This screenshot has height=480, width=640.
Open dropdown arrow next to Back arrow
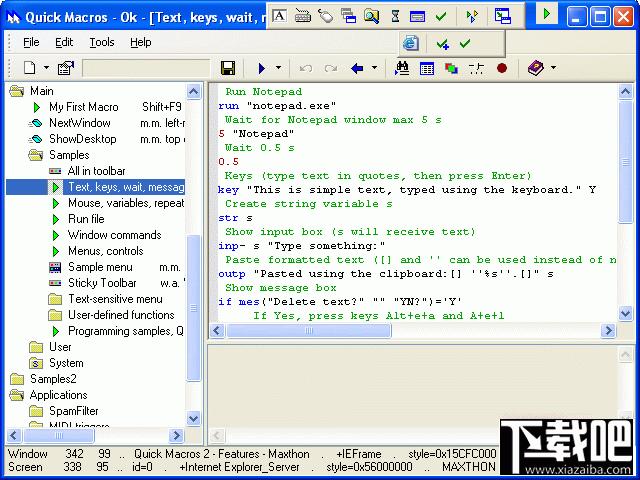click(374, 68)
